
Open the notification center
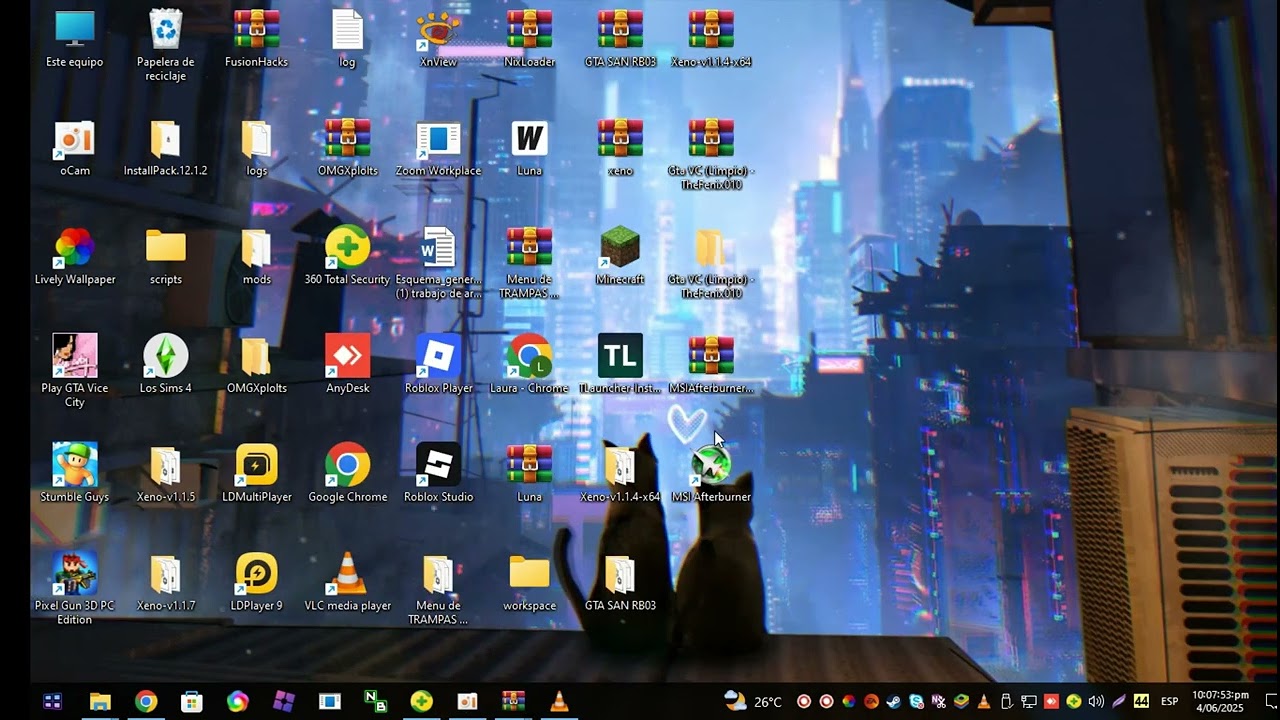(1271, 702)
